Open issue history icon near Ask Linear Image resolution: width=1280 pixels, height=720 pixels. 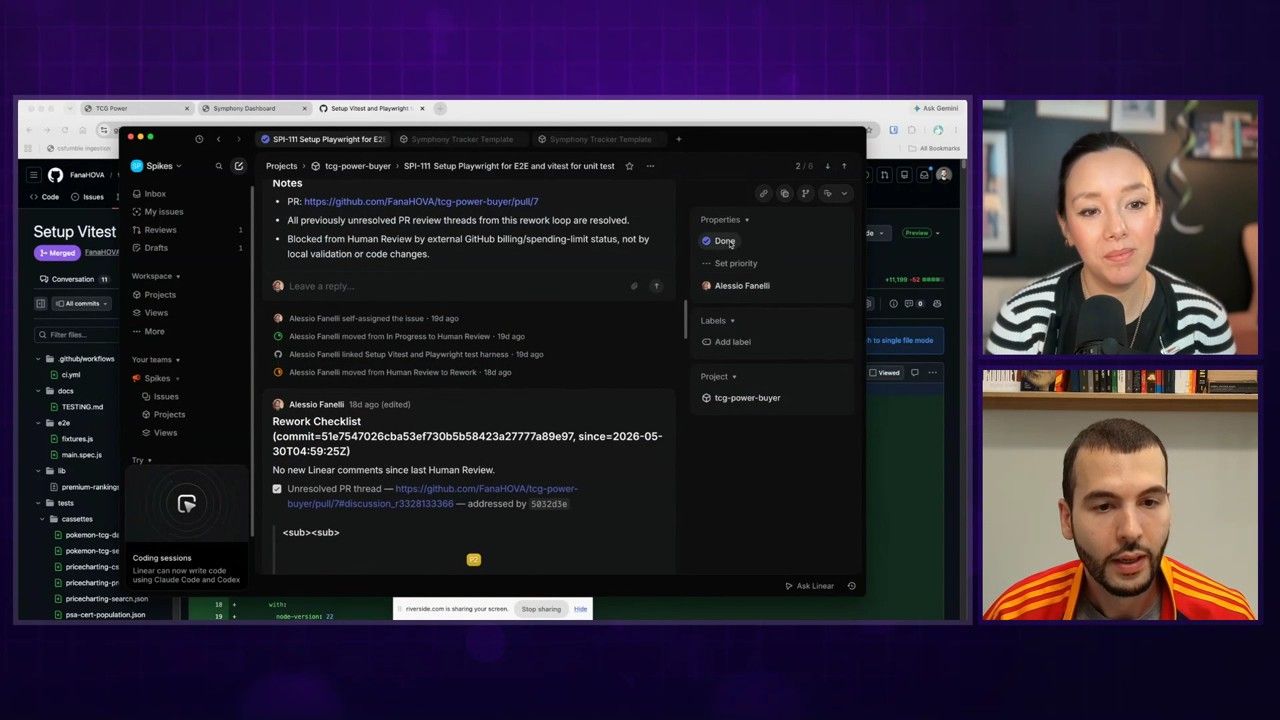(852, 586)
